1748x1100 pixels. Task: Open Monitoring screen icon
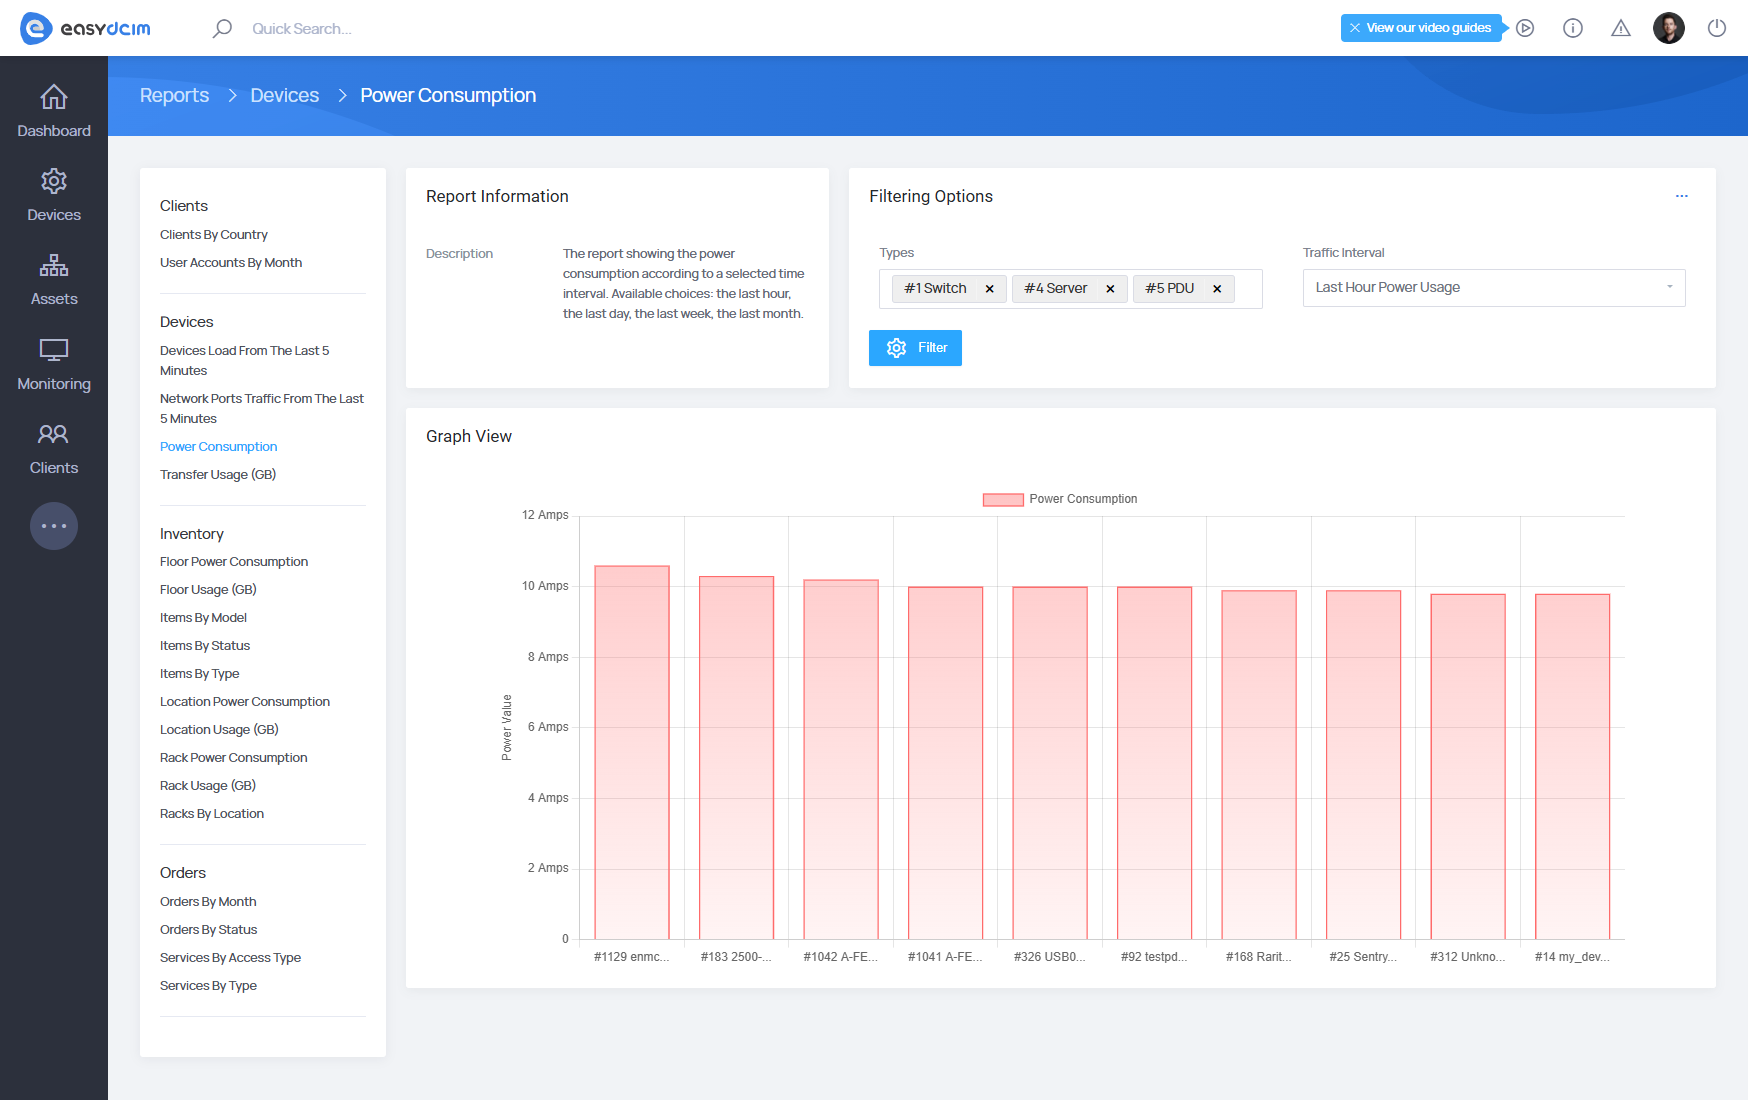pos(54,351)
